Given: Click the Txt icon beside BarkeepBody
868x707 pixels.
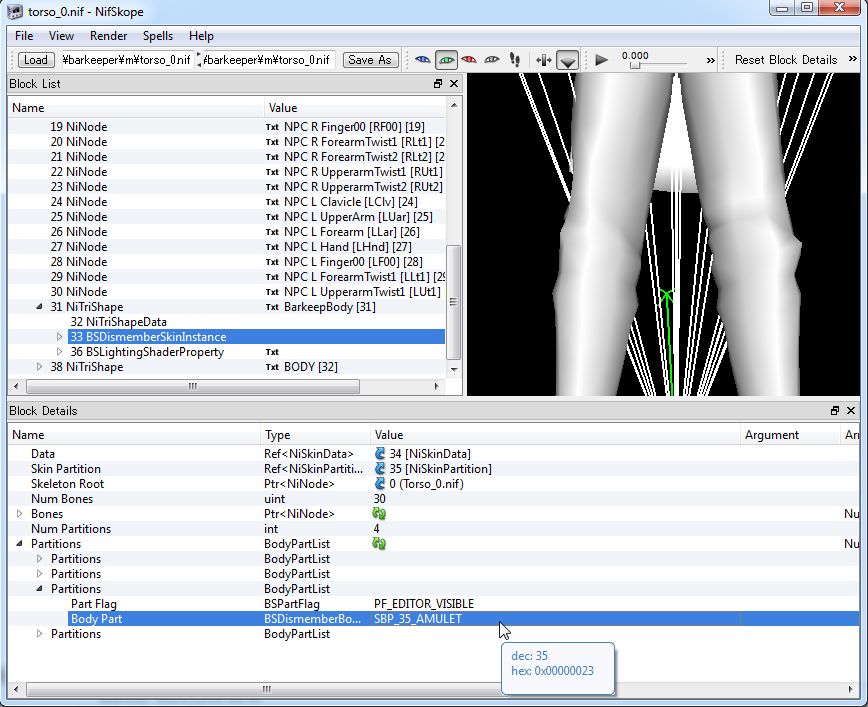Looking at the screenshot, I should 272,307.
